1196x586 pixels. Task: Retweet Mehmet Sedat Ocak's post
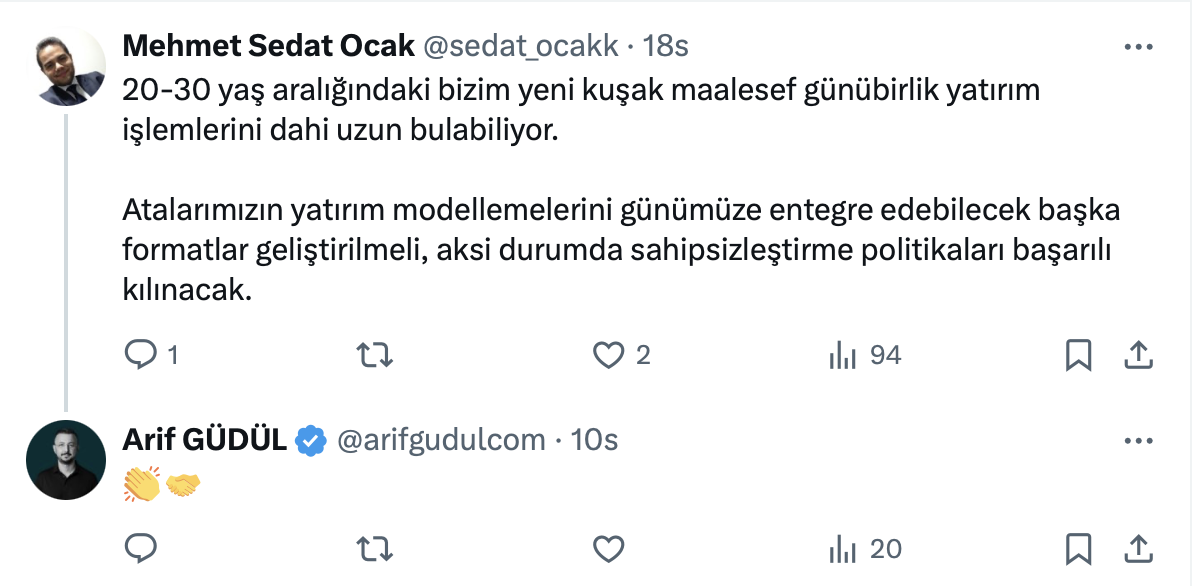pyautogui.click(x=374, y=355)
